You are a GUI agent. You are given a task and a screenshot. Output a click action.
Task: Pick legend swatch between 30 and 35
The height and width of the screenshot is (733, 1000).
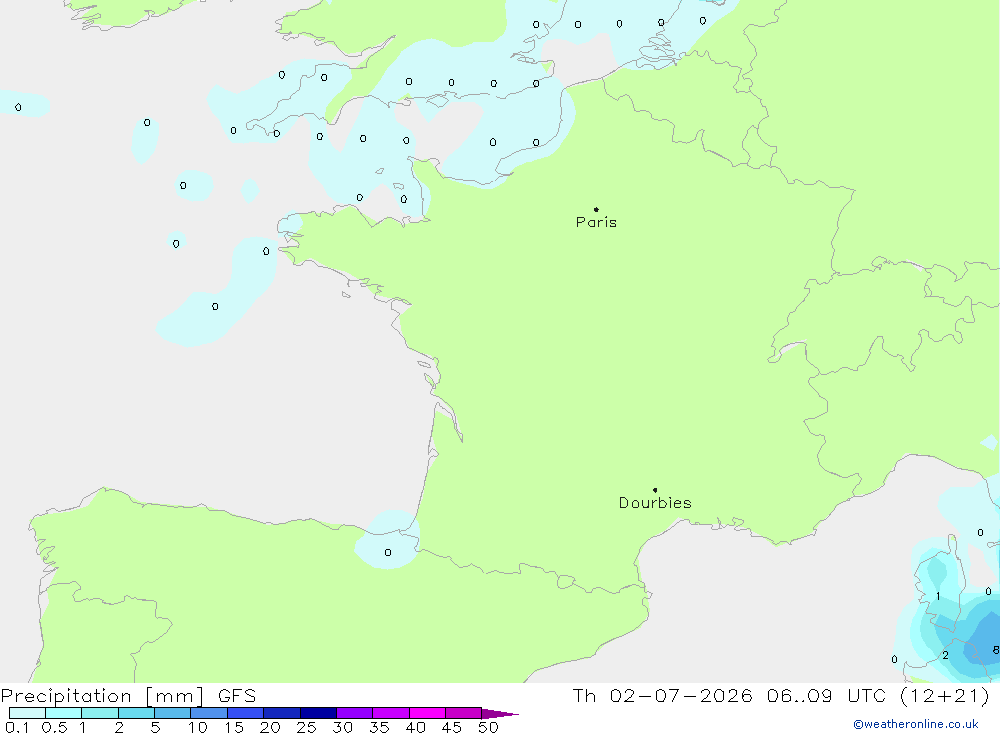(355, 713)
